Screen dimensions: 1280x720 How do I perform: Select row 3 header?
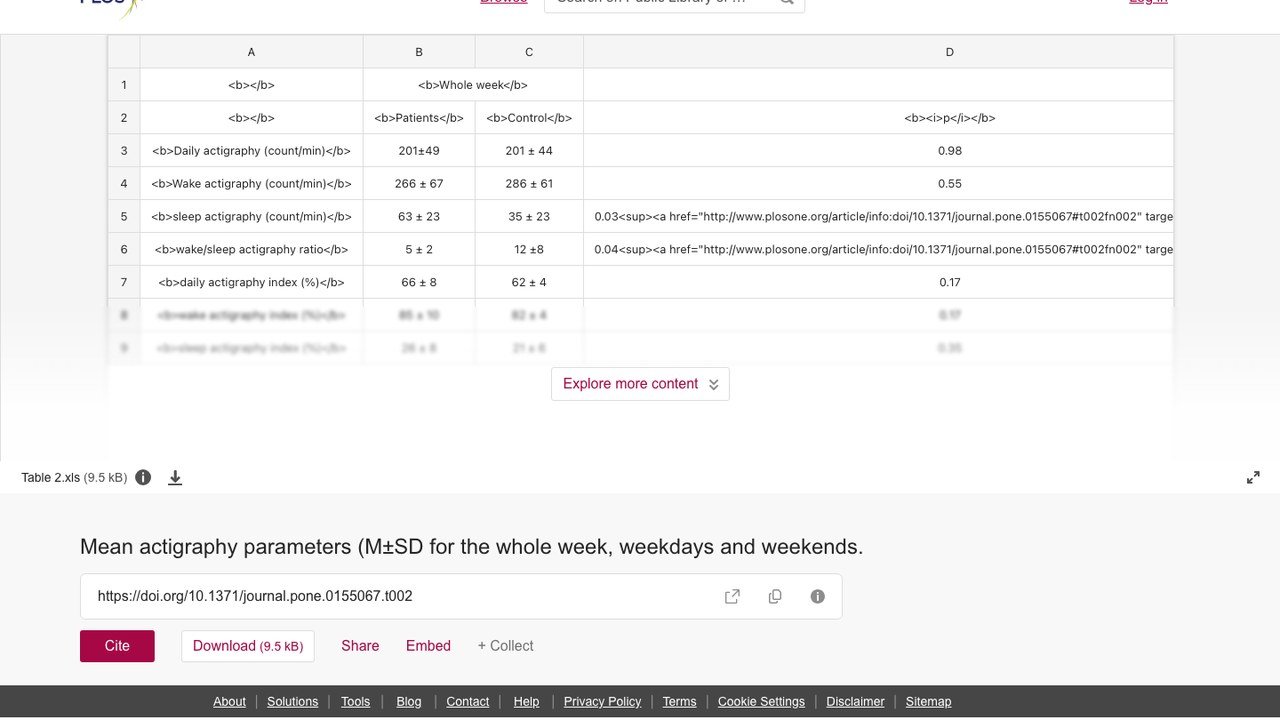tap(124, 151)
